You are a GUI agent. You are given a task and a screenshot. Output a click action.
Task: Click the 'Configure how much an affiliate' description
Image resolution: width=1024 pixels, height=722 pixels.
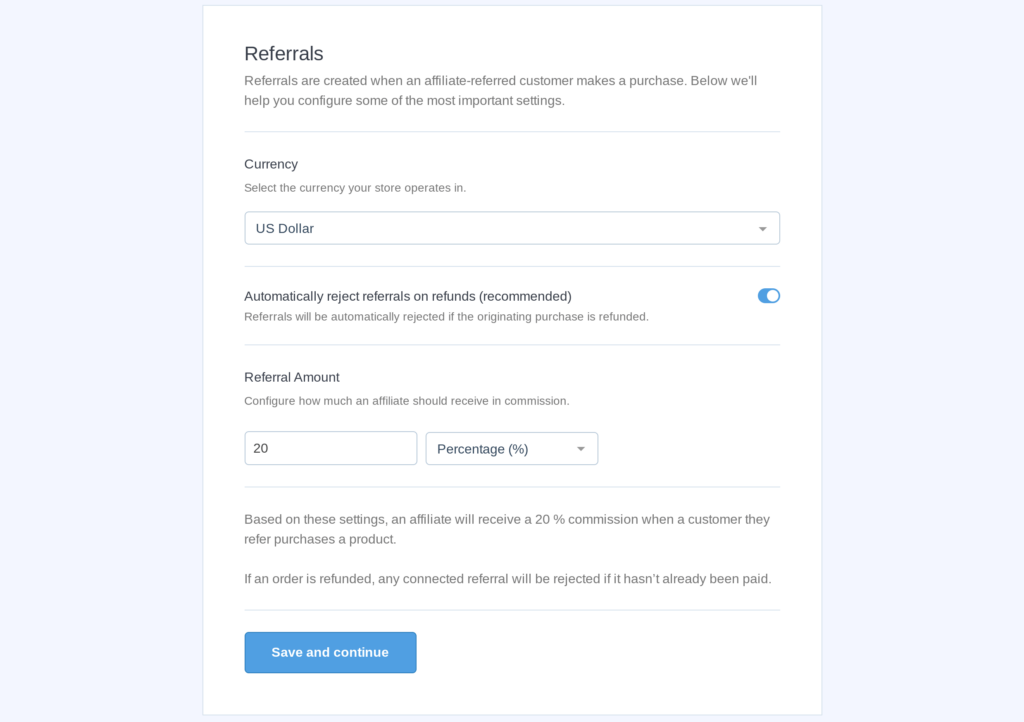(x=407, y=401)
